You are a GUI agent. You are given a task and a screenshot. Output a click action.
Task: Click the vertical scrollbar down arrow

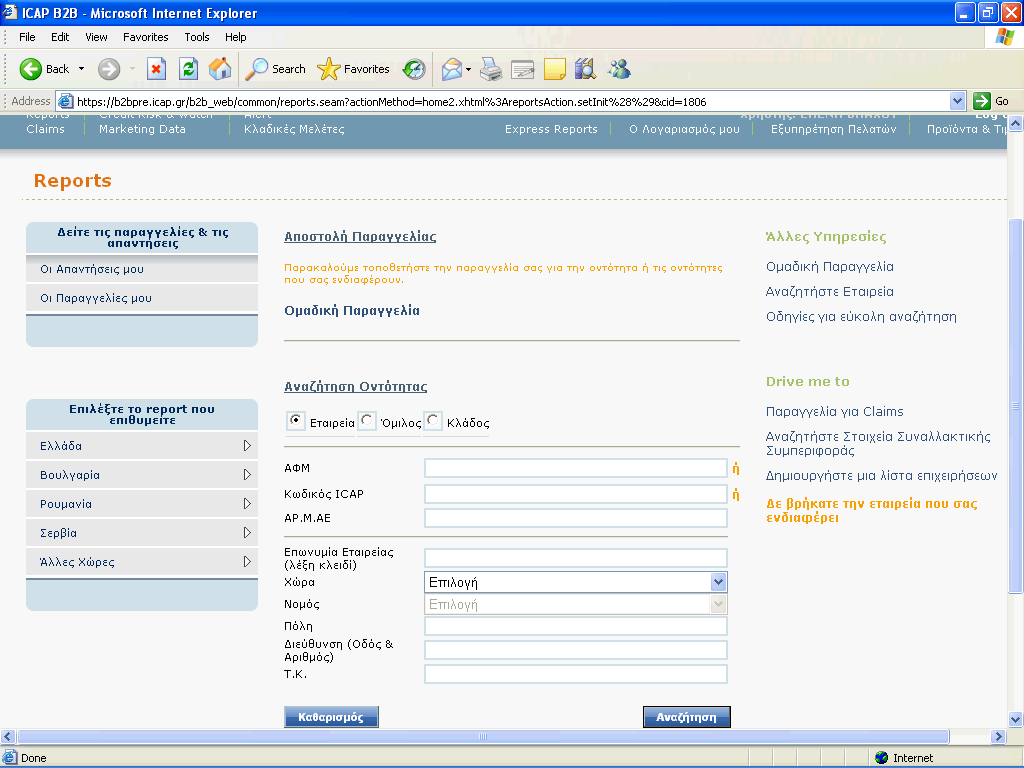tap(1016, 720)
